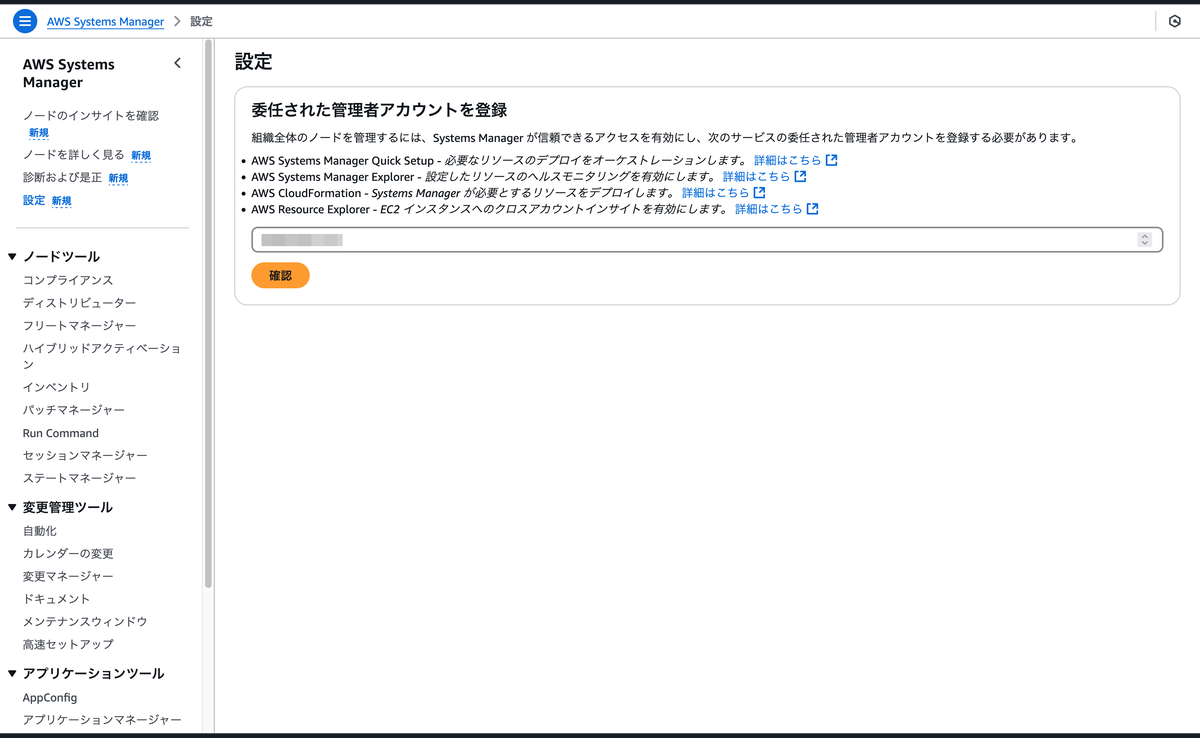This screenshot has width=1200, height=738.
Task: Go to インベントリ
Action: [57, 387]
